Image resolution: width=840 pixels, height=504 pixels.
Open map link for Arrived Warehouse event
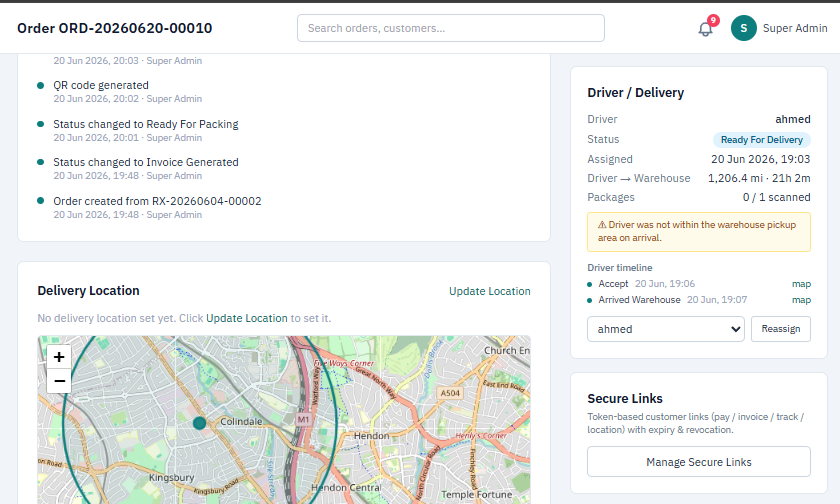click(x=801, y=300)
